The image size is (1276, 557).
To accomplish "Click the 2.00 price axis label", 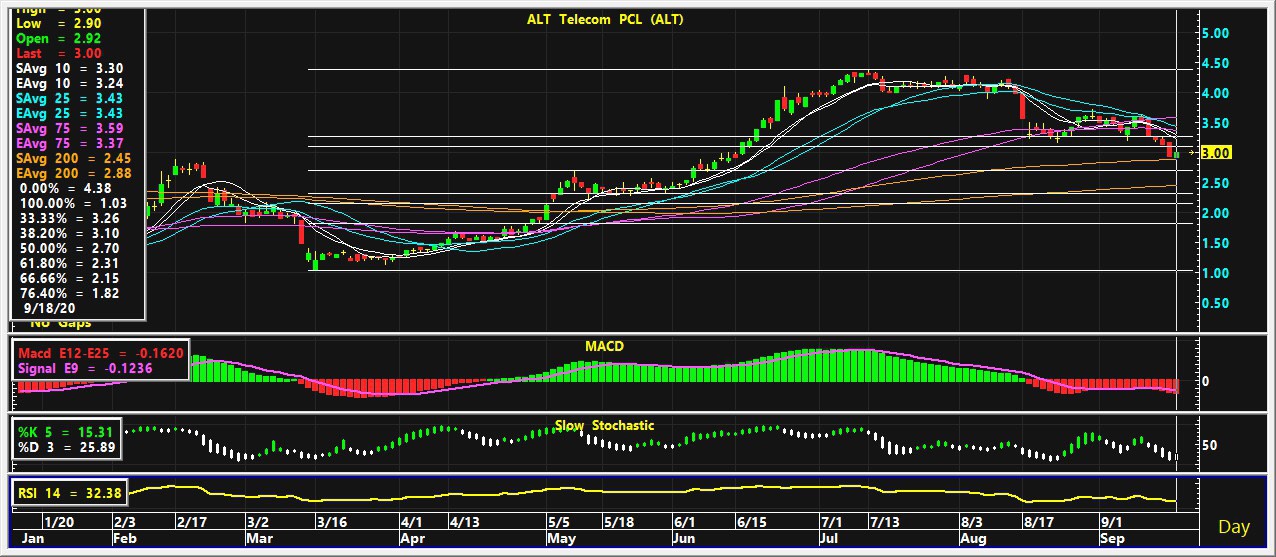I will click(x=1216, y=213).
